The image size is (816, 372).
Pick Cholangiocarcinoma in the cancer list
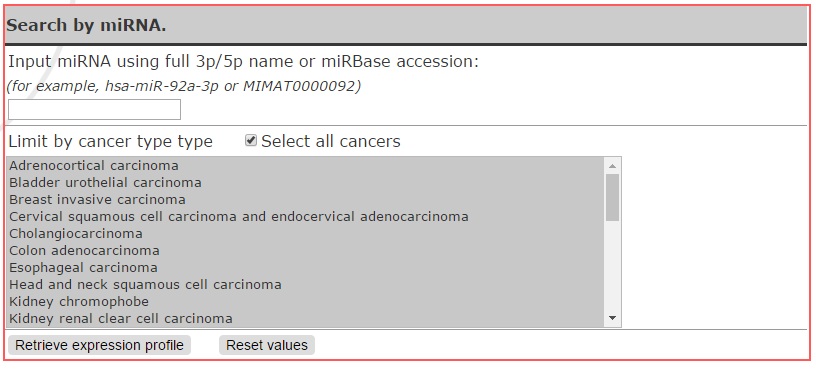coord(305,234)
